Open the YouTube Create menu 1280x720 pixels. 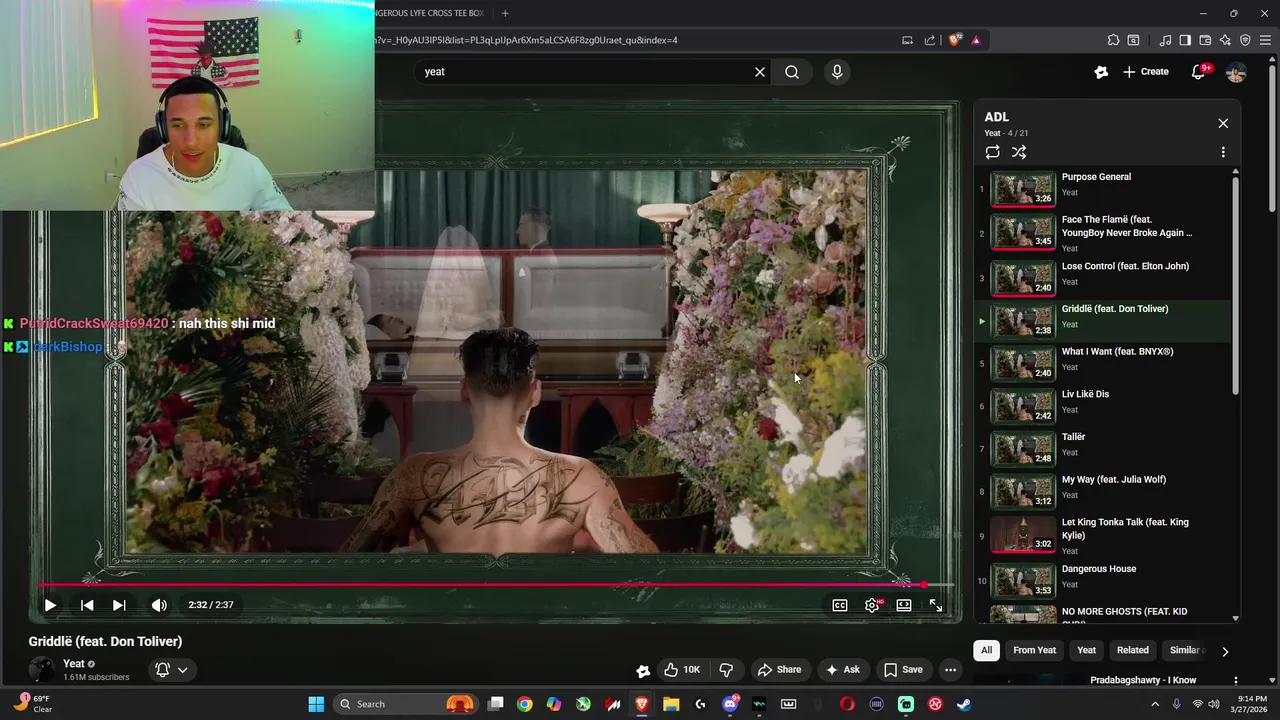point(1146,72)
